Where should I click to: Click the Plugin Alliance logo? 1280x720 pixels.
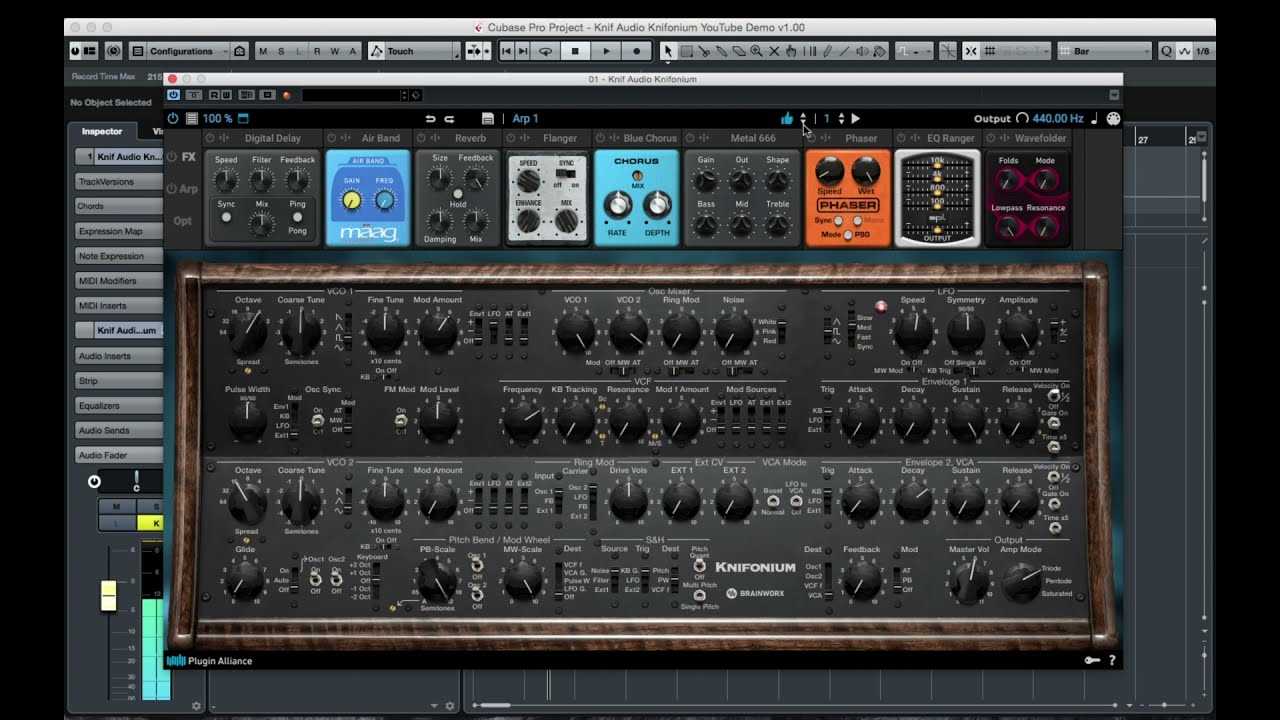coord(210,660)
